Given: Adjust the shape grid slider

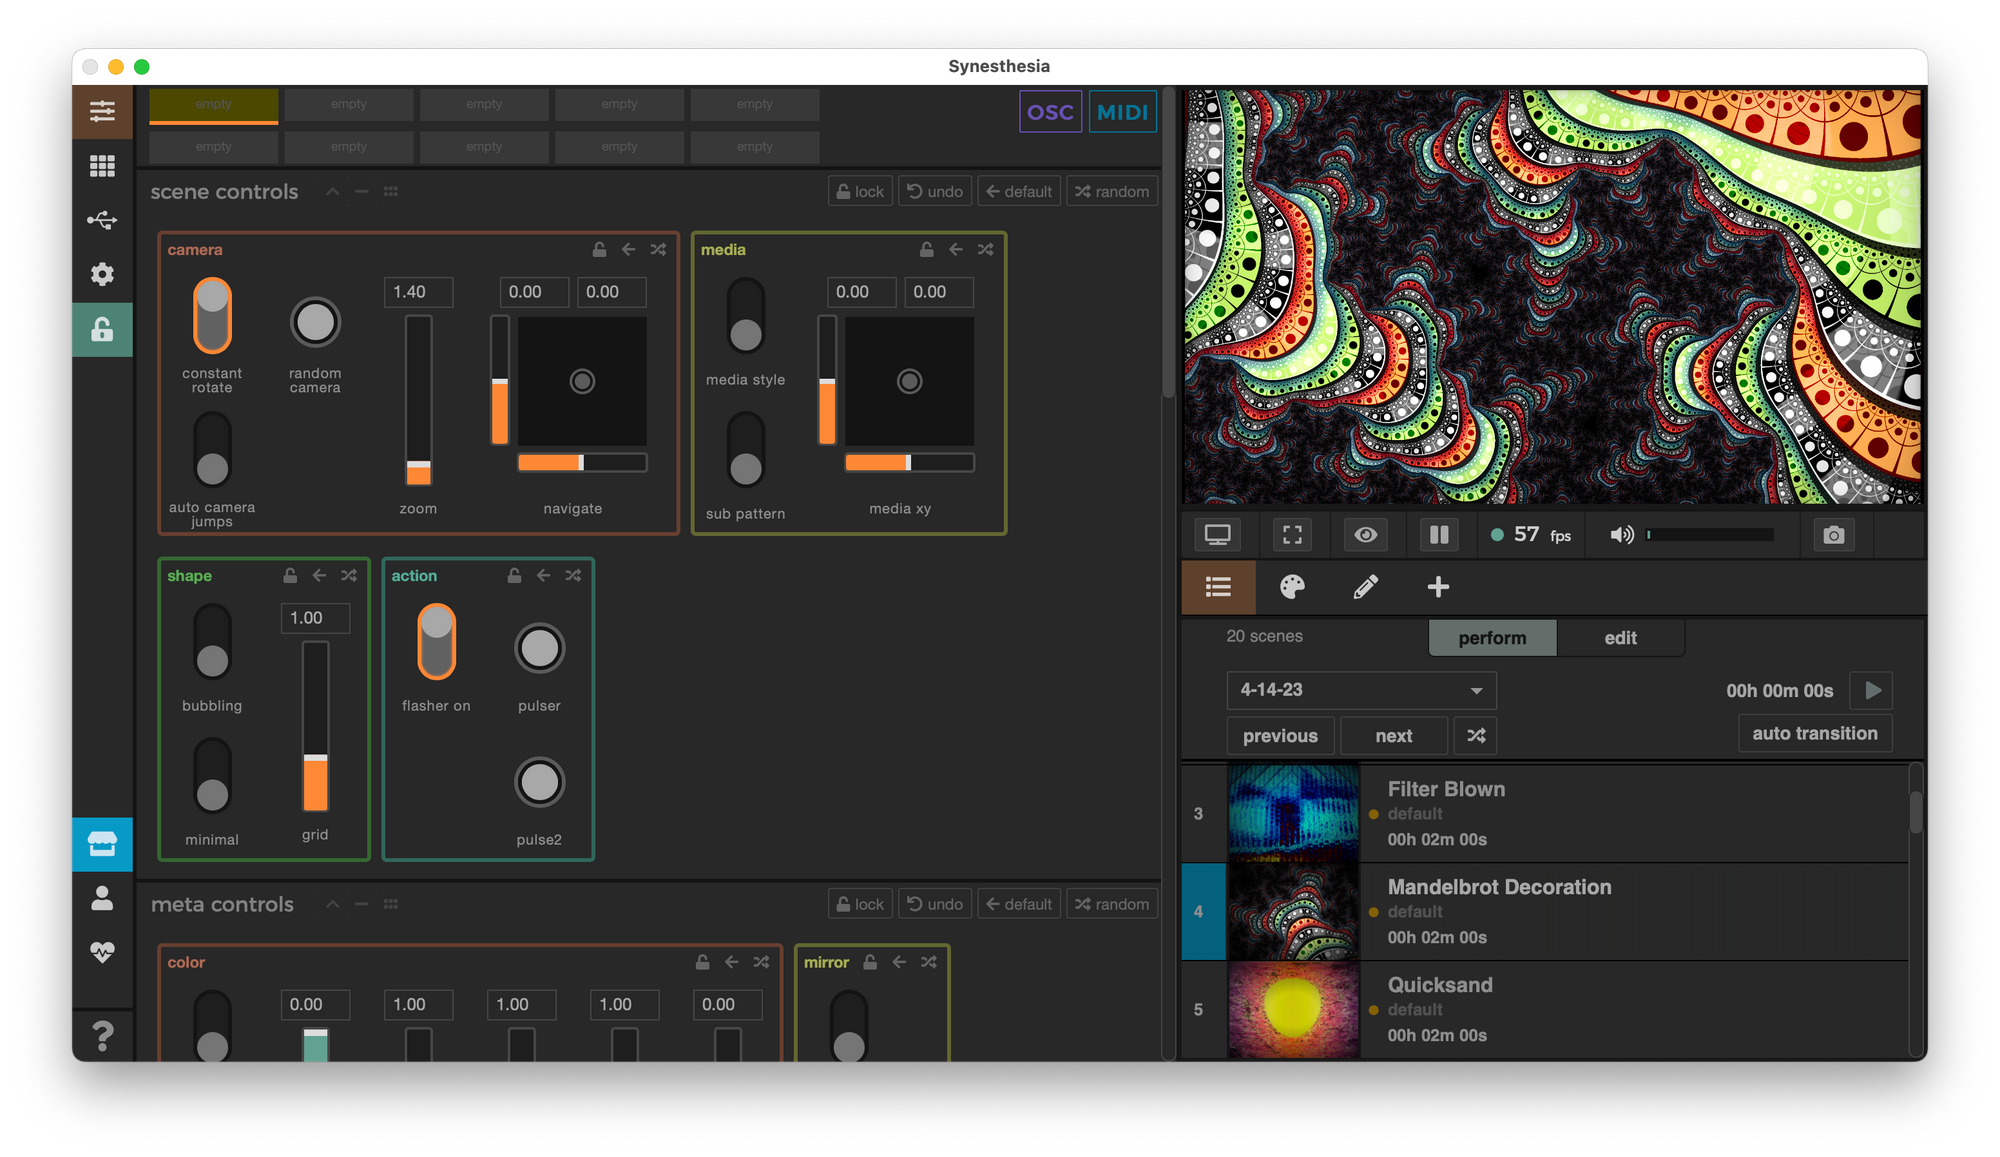Looking at the screenshot, I should point(315,727).
